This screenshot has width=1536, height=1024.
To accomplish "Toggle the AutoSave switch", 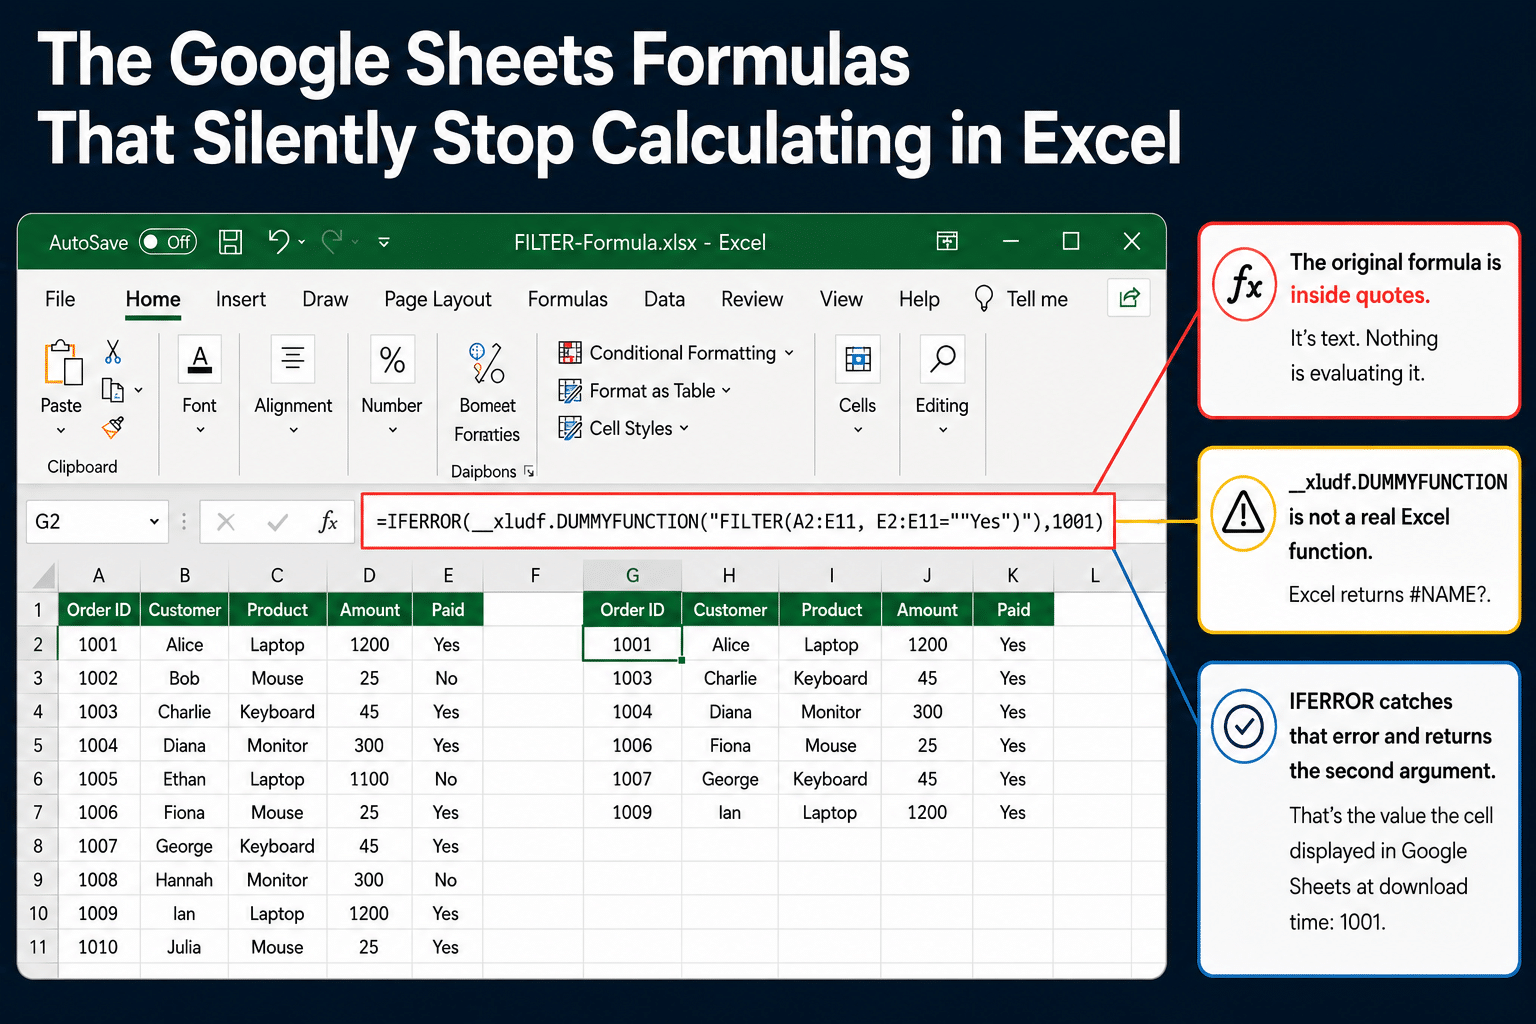I will [168, 242].
